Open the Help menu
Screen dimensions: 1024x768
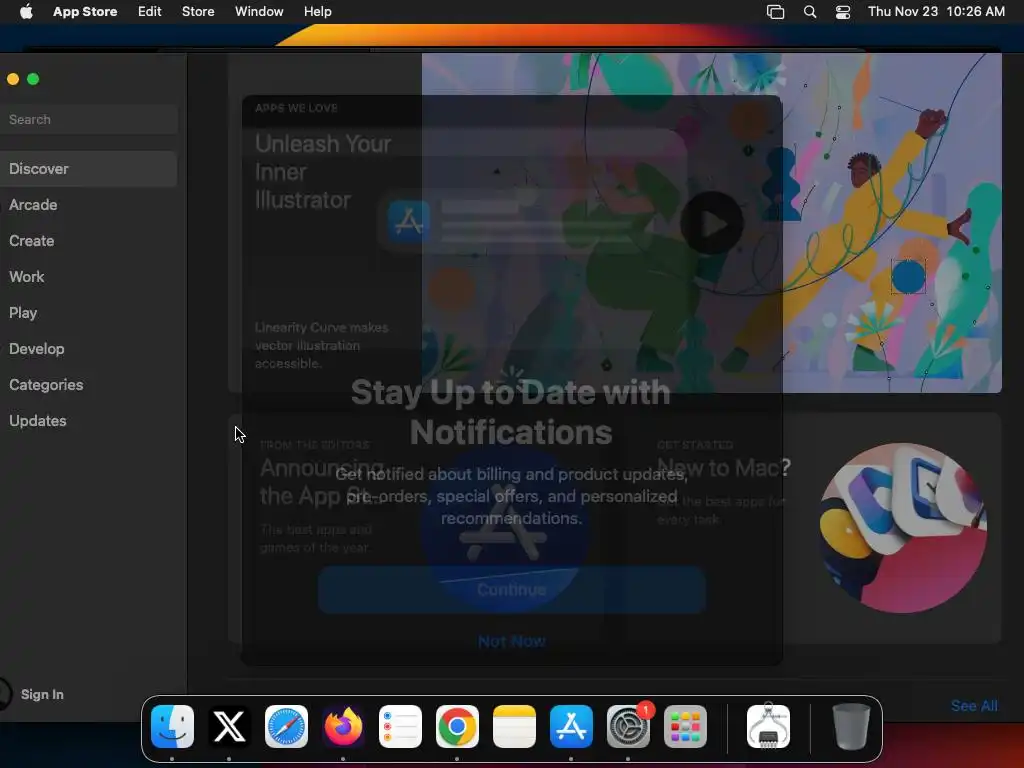click(317, 12)
